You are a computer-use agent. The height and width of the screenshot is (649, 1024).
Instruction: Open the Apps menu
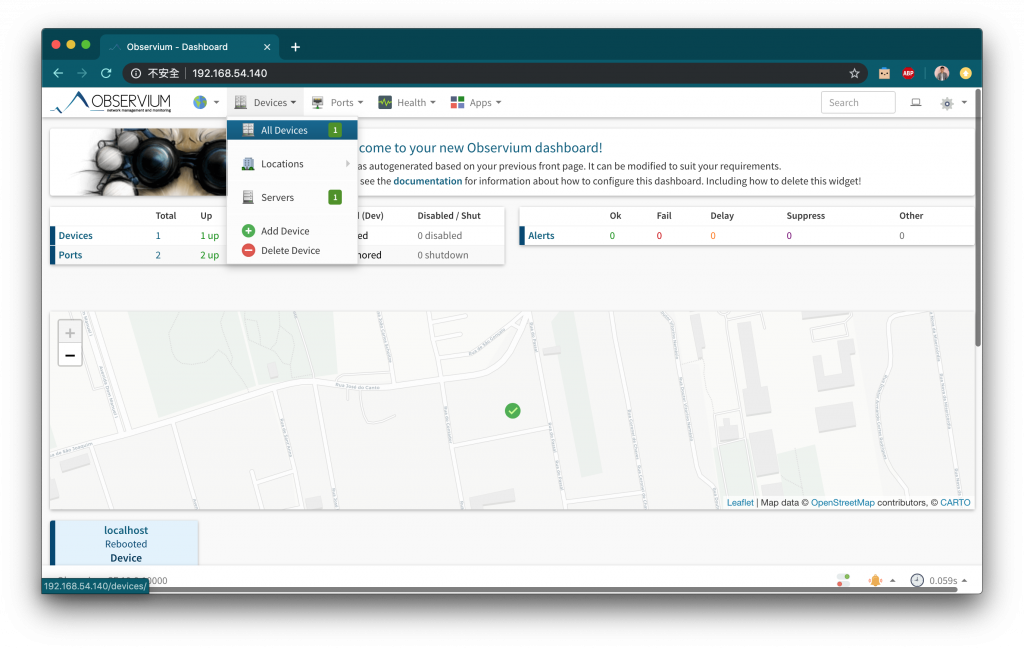click(476, 103)
